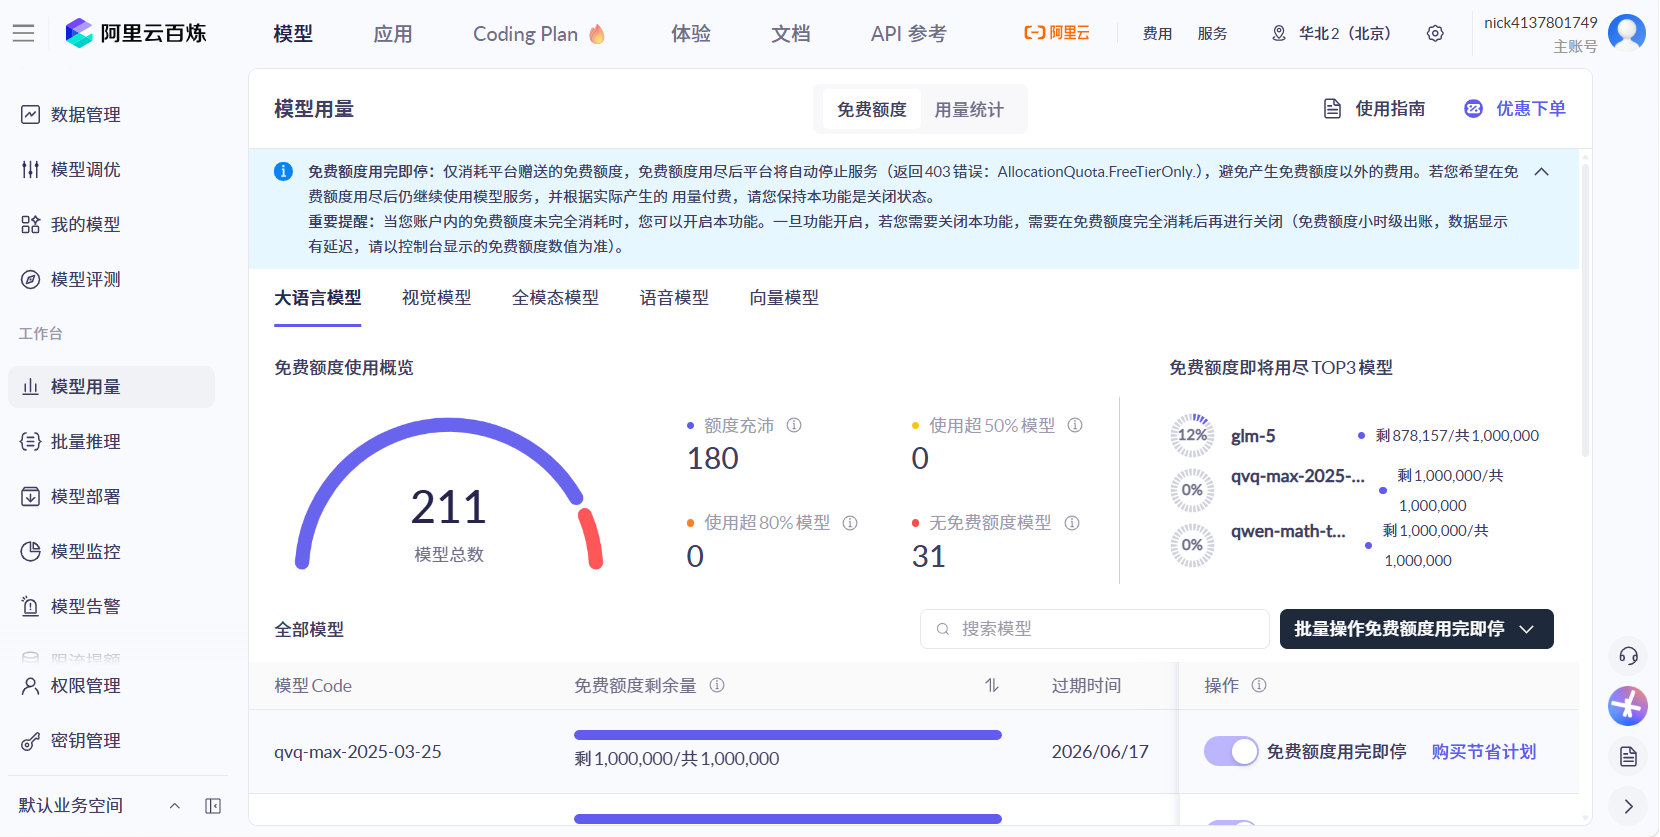
Task: Click the 211 模型总数 gauge
Action: tap(449, 495)
